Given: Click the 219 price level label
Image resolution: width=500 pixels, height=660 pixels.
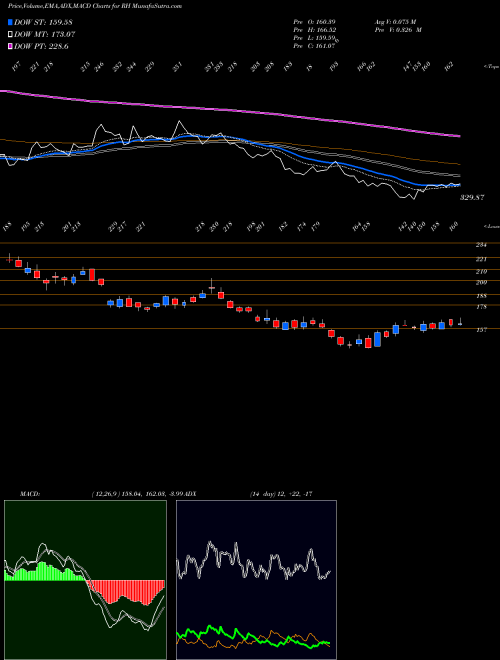Looking at the screenshot, I should pos(481,271).
